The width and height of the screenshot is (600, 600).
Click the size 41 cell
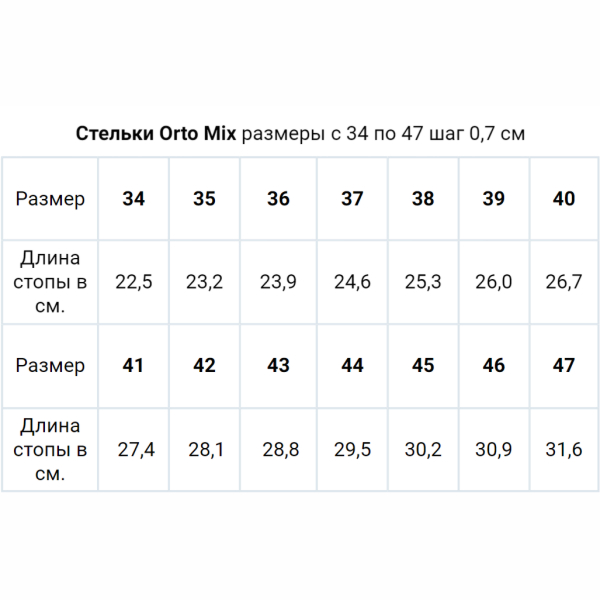(134, 366)
